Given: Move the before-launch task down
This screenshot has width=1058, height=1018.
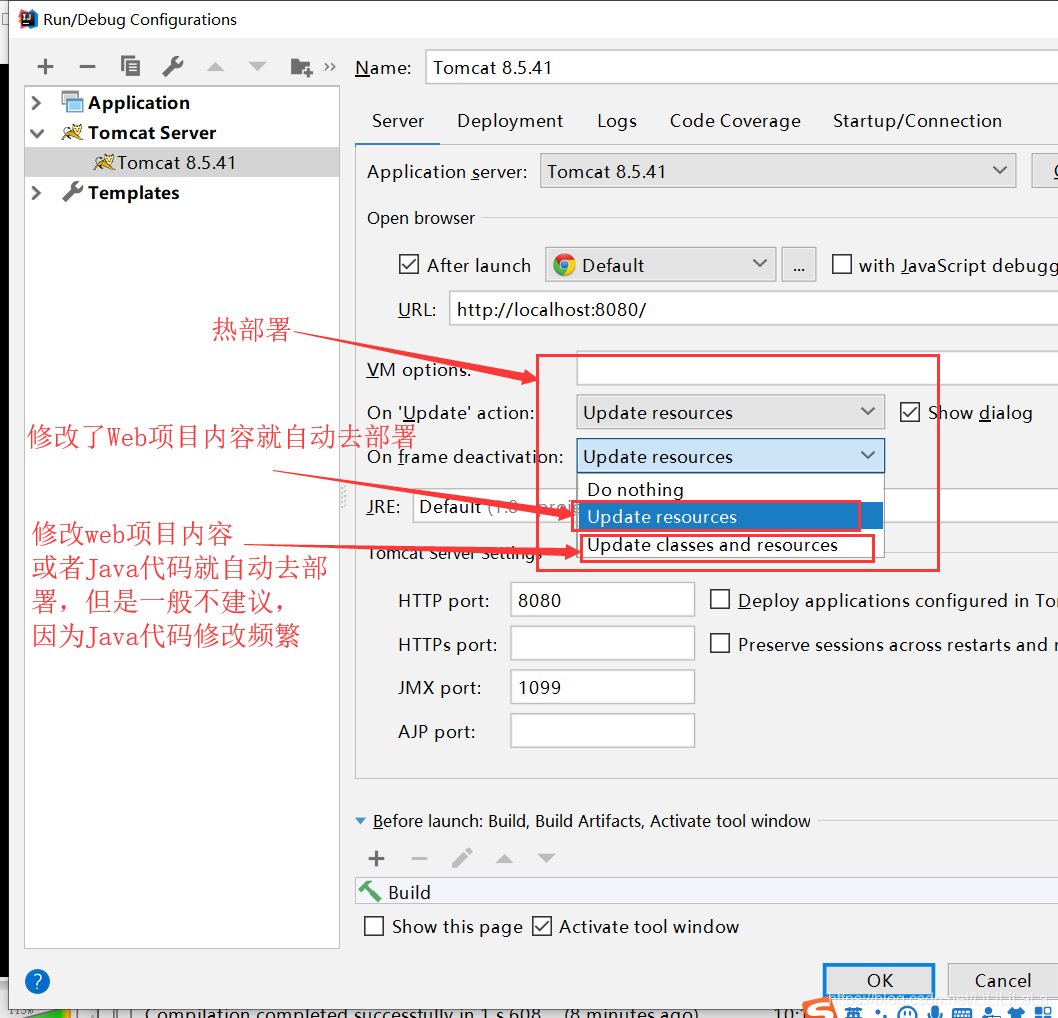Looking at the screenshot, I should coord(546,858).
